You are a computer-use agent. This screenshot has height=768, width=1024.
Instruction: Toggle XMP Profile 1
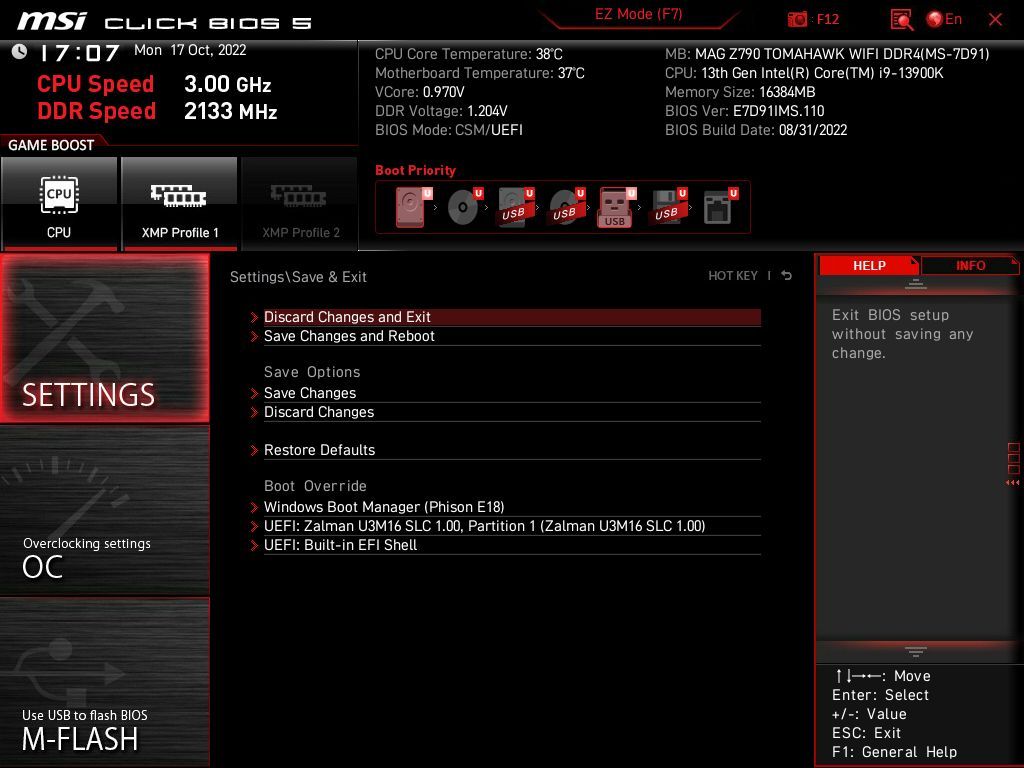click(180, 203)
